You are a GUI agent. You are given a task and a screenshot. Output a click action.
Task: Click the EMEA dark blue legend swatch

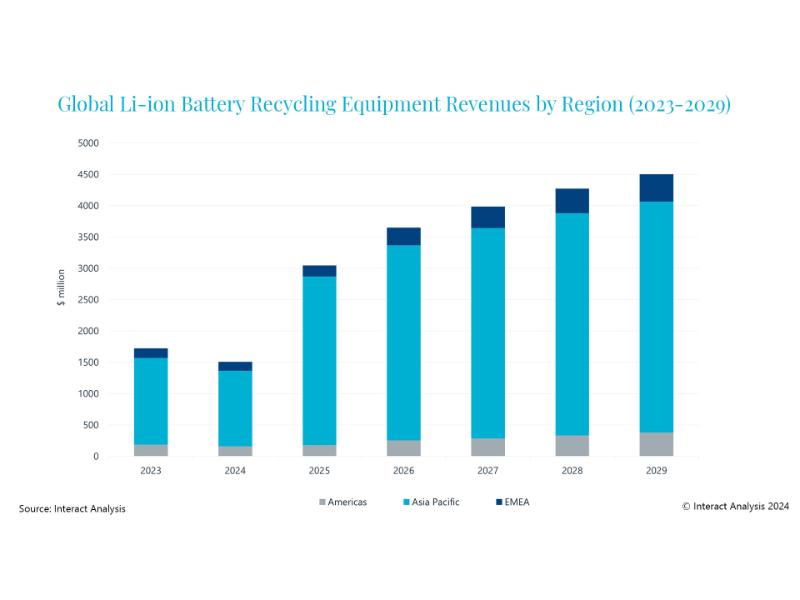click(498, 502)
